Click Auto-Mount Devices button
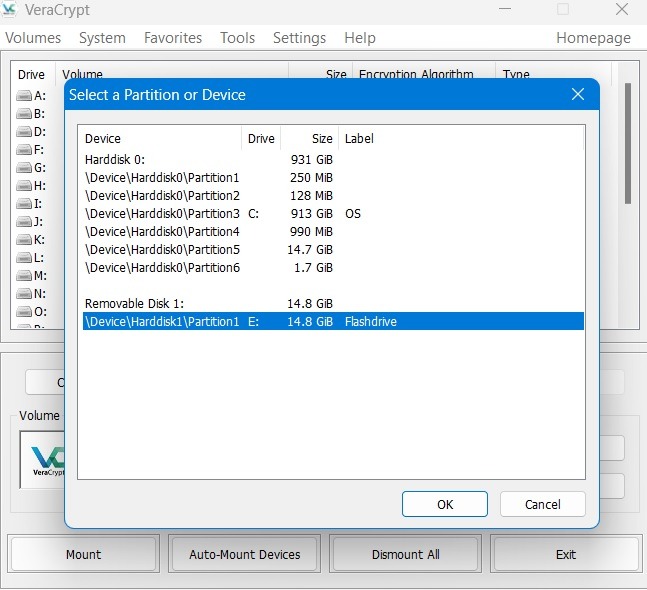647x590 pixels. click(x=244, y=554)
